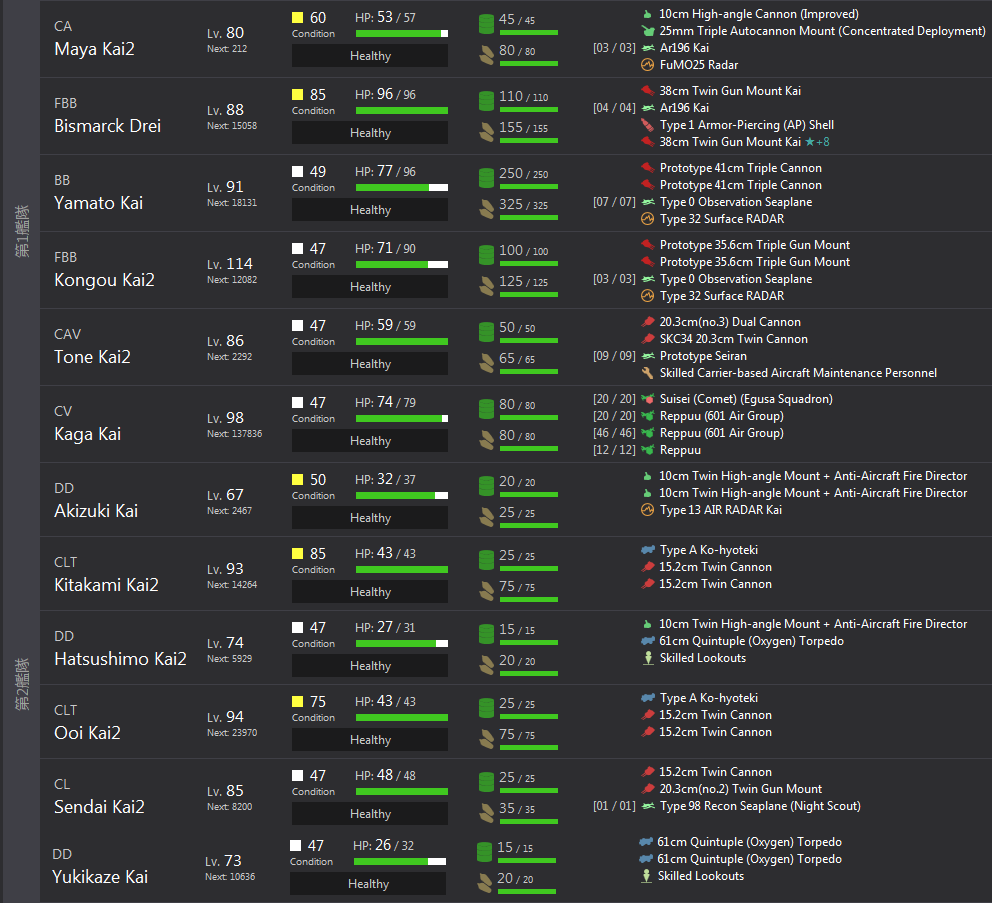Click Yamato Kai's HP bar

[402, 187]
